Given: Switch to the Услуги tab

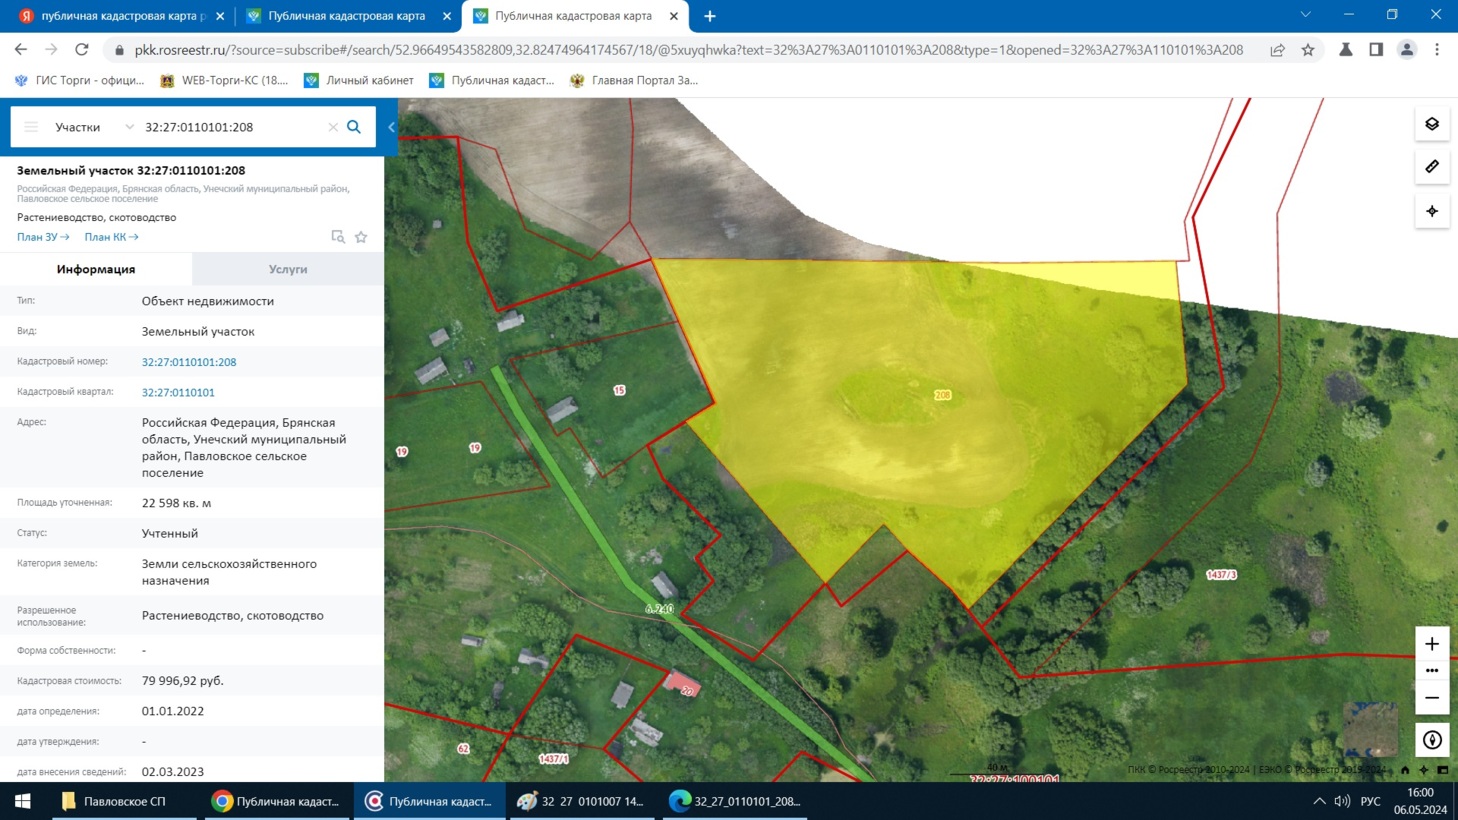Looking at the screenshot, I should [288, 269].
